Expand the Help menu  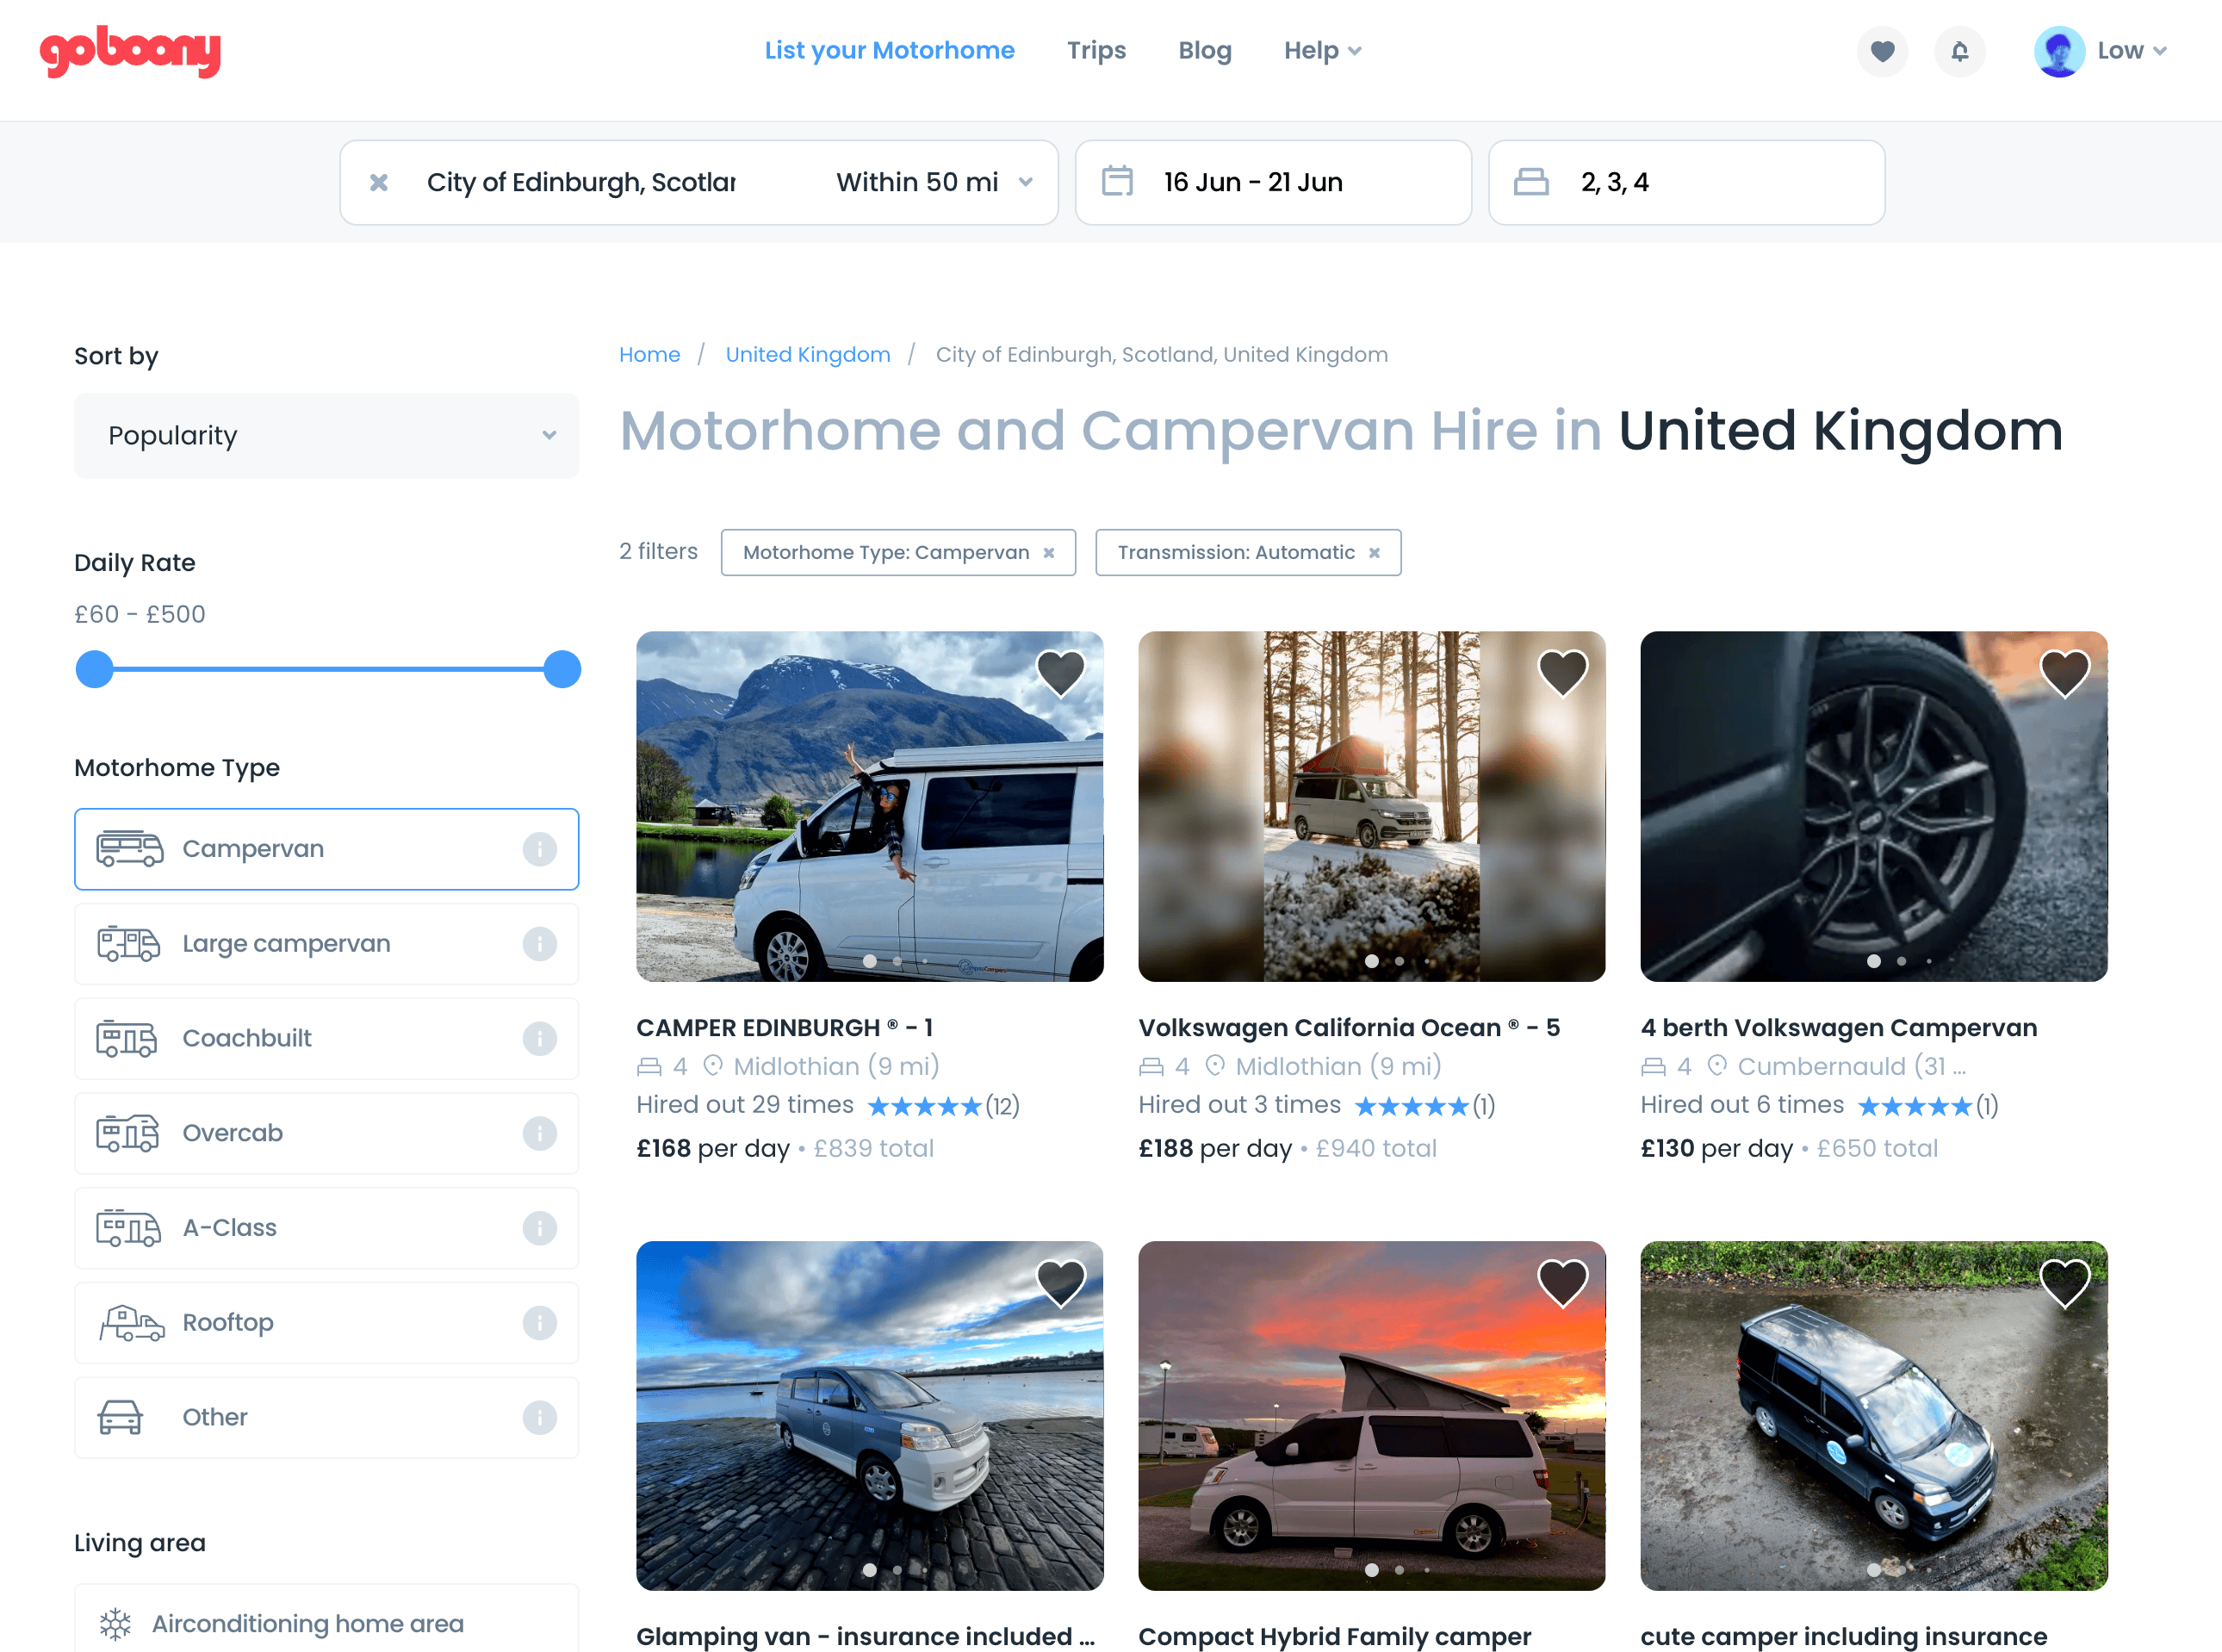click(x=1322, y=50)
